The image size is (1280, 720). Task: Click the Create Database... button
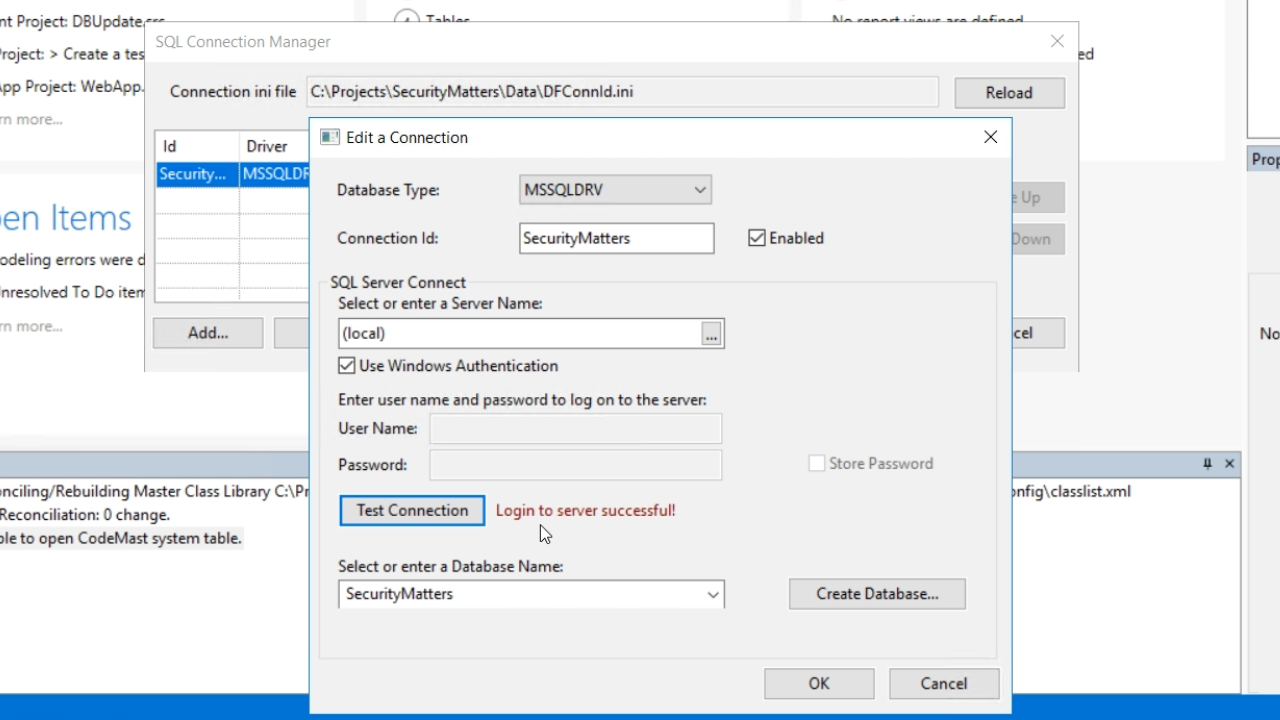(x=877, y=594)
